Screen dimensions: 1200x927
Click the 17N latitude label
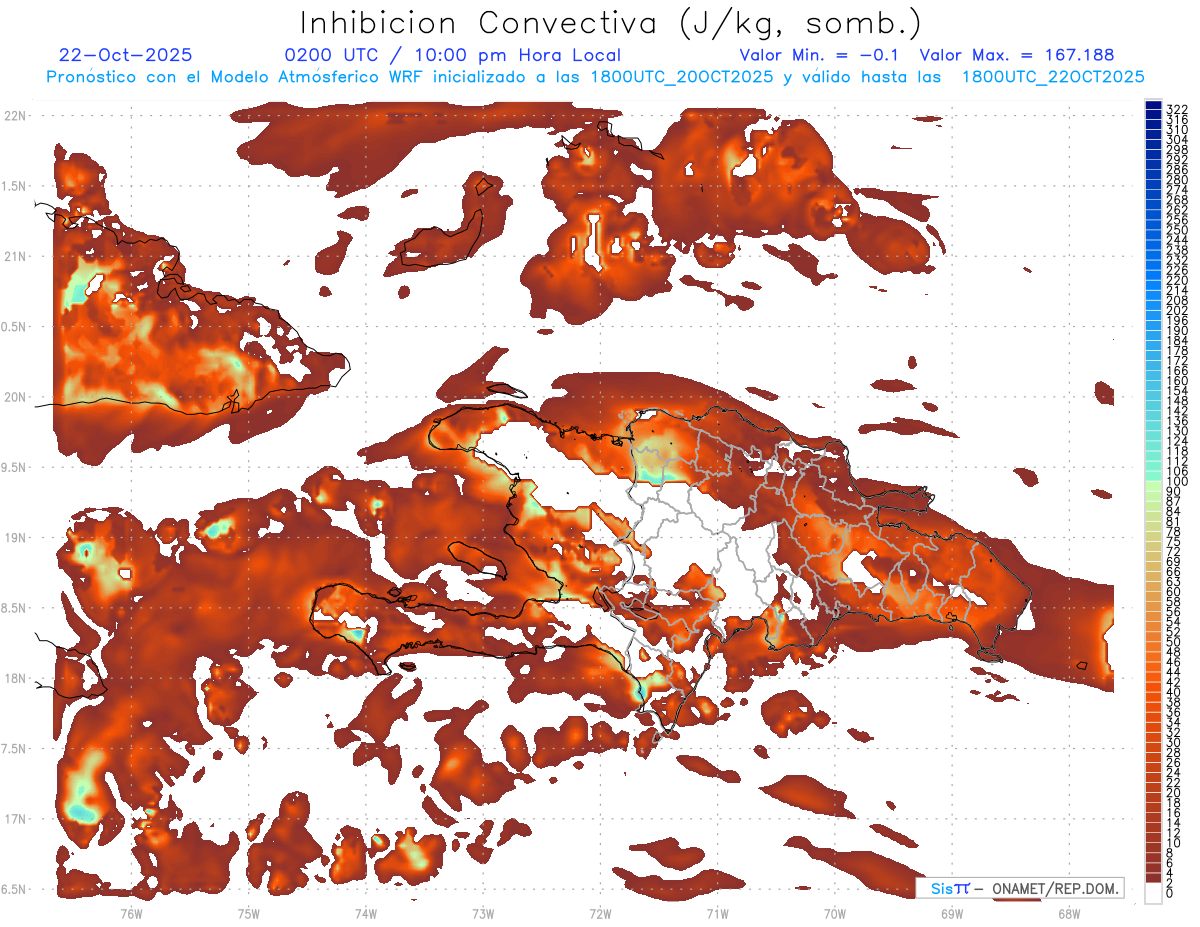(13, 819)
